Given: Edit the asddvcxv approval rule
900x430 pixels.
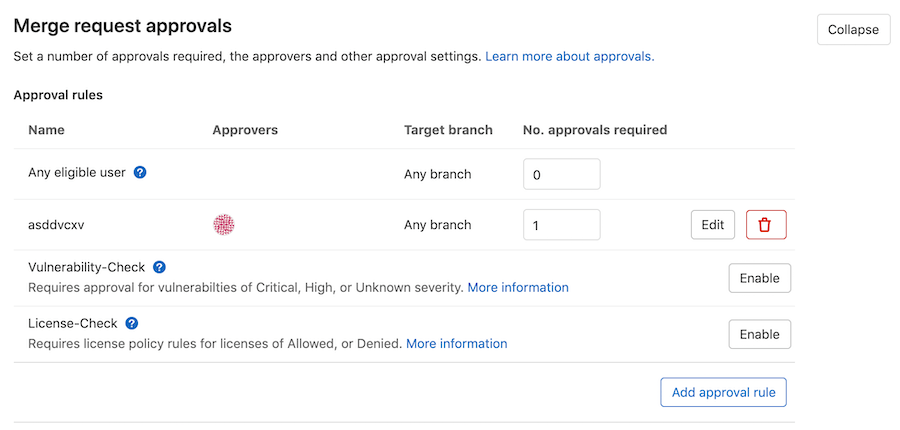Looking at the screenshot, I should pyautogui.click(x=712, y=225).
